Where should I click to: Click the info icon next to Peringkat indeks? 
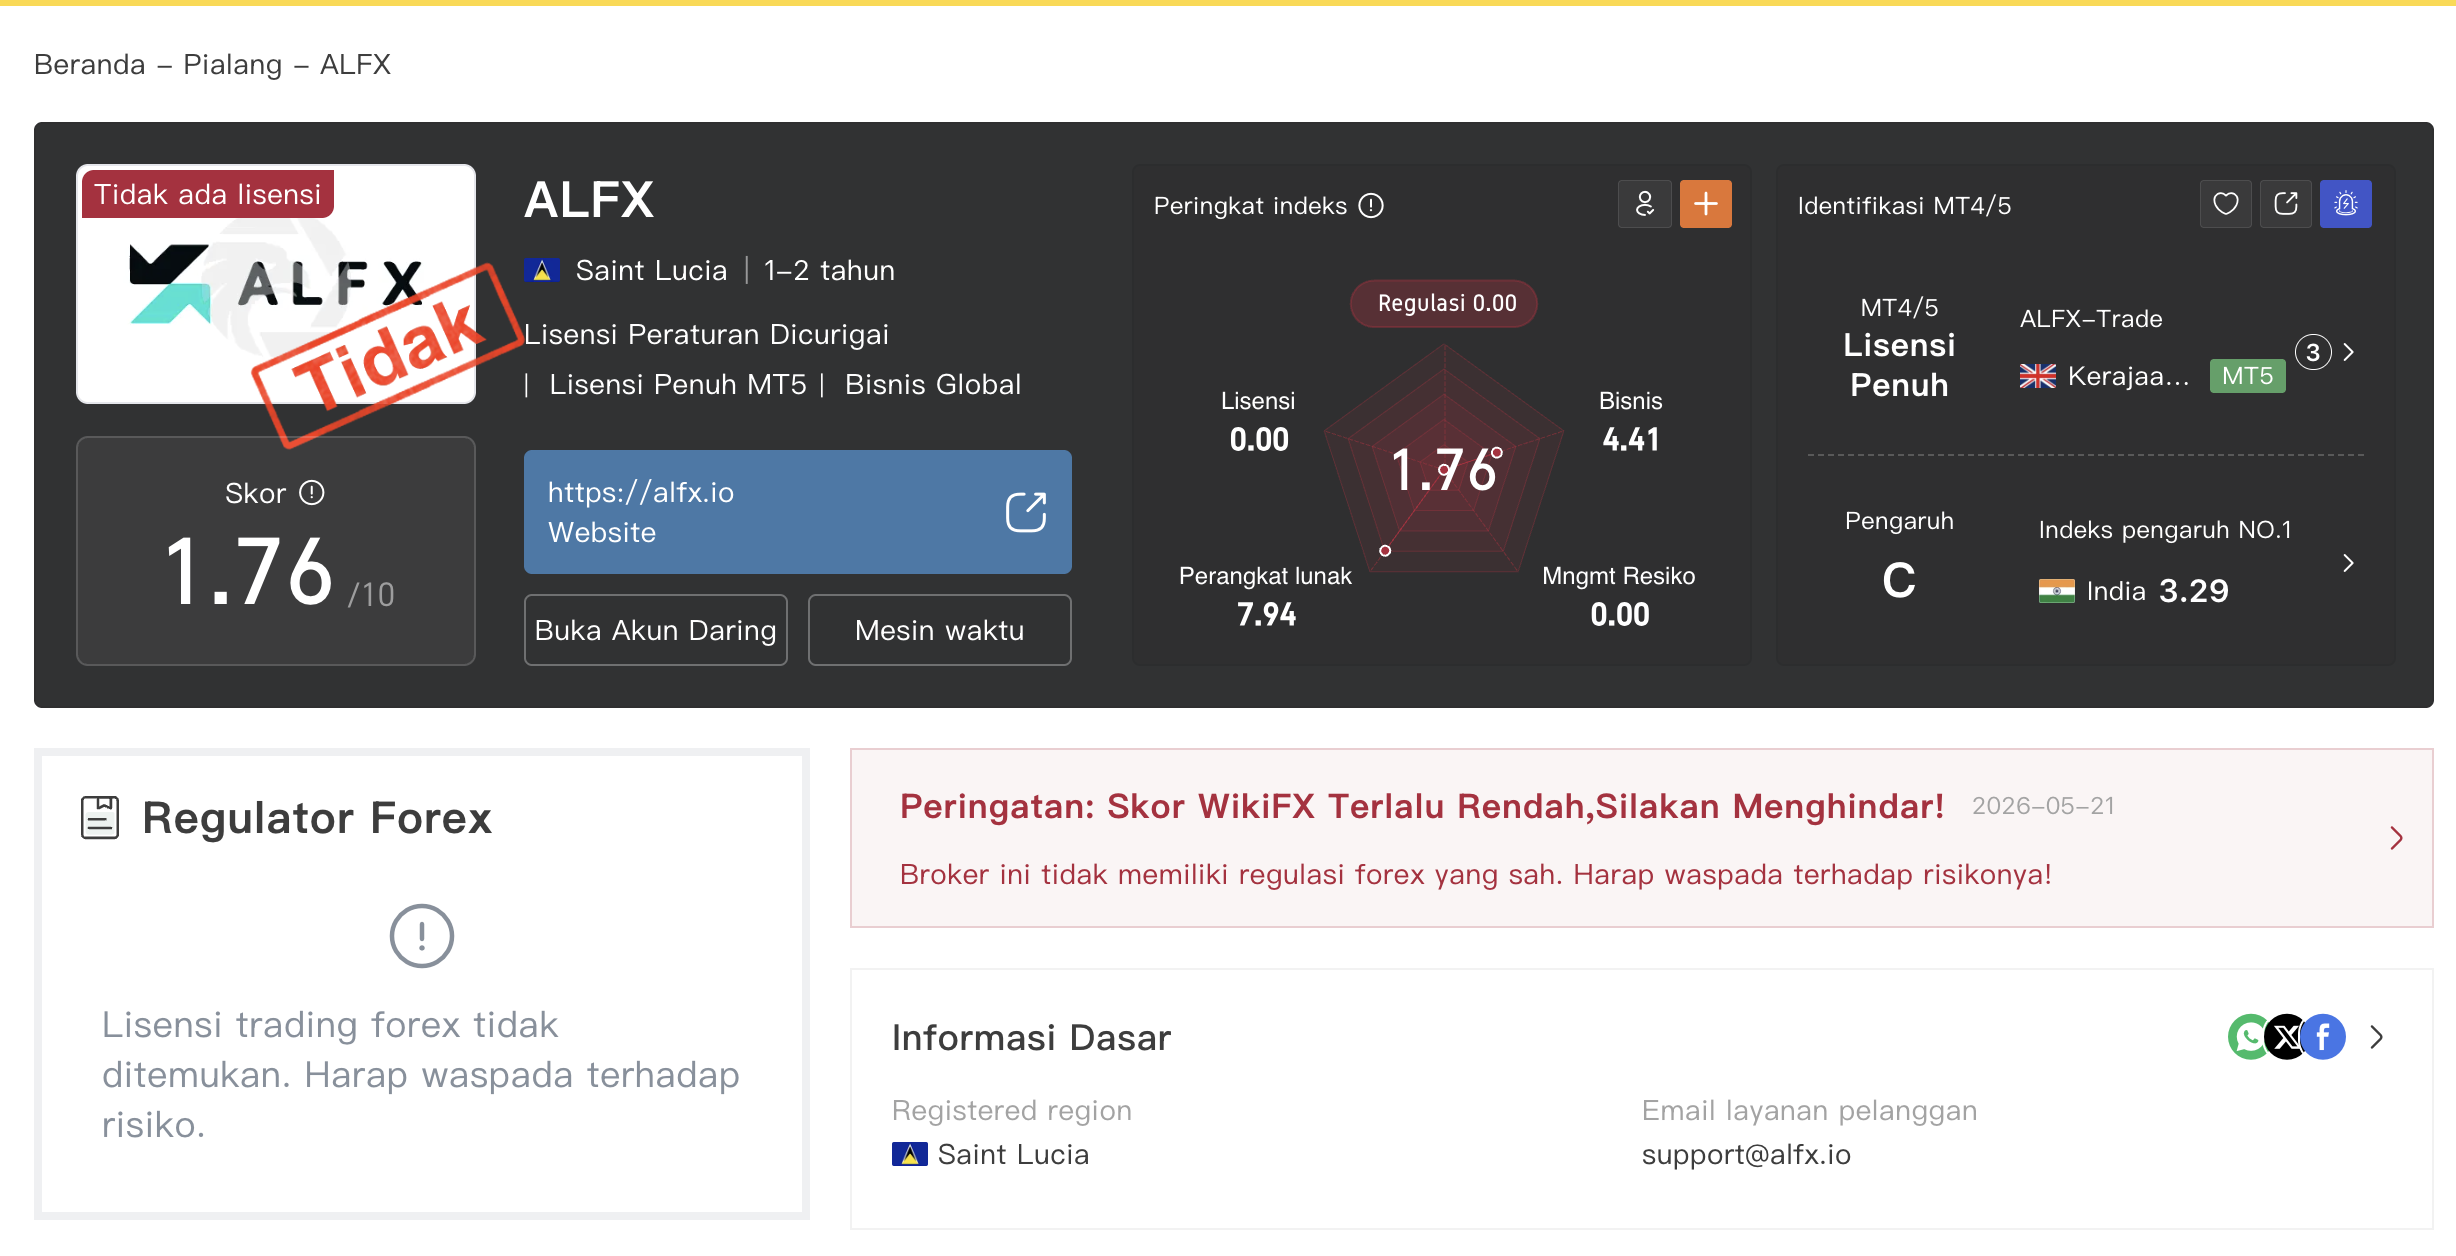[1371, 205]
